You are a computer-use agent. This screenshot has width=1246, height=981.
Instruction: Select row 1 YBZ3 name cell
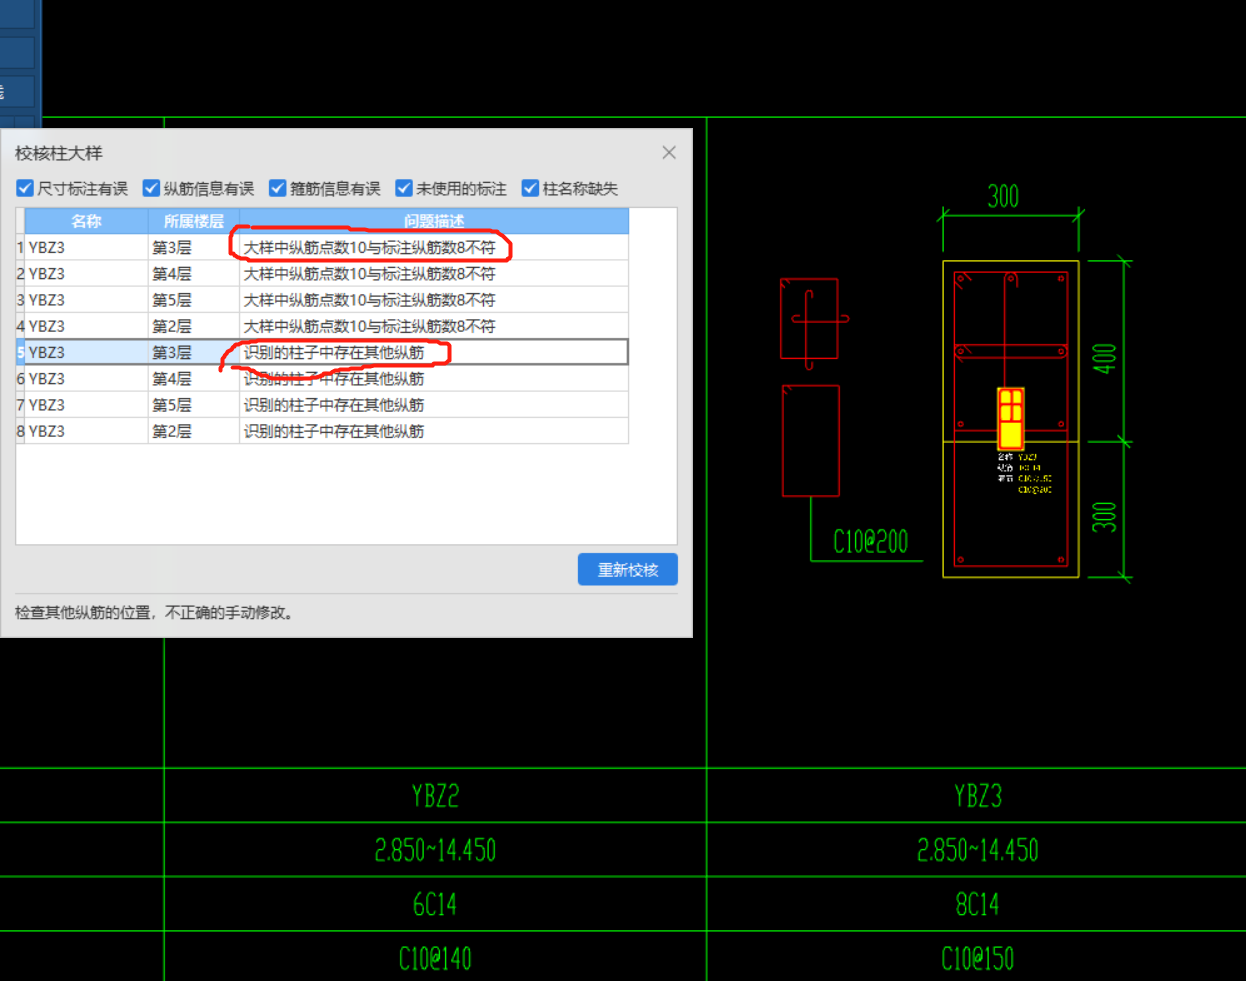(86, 247)
